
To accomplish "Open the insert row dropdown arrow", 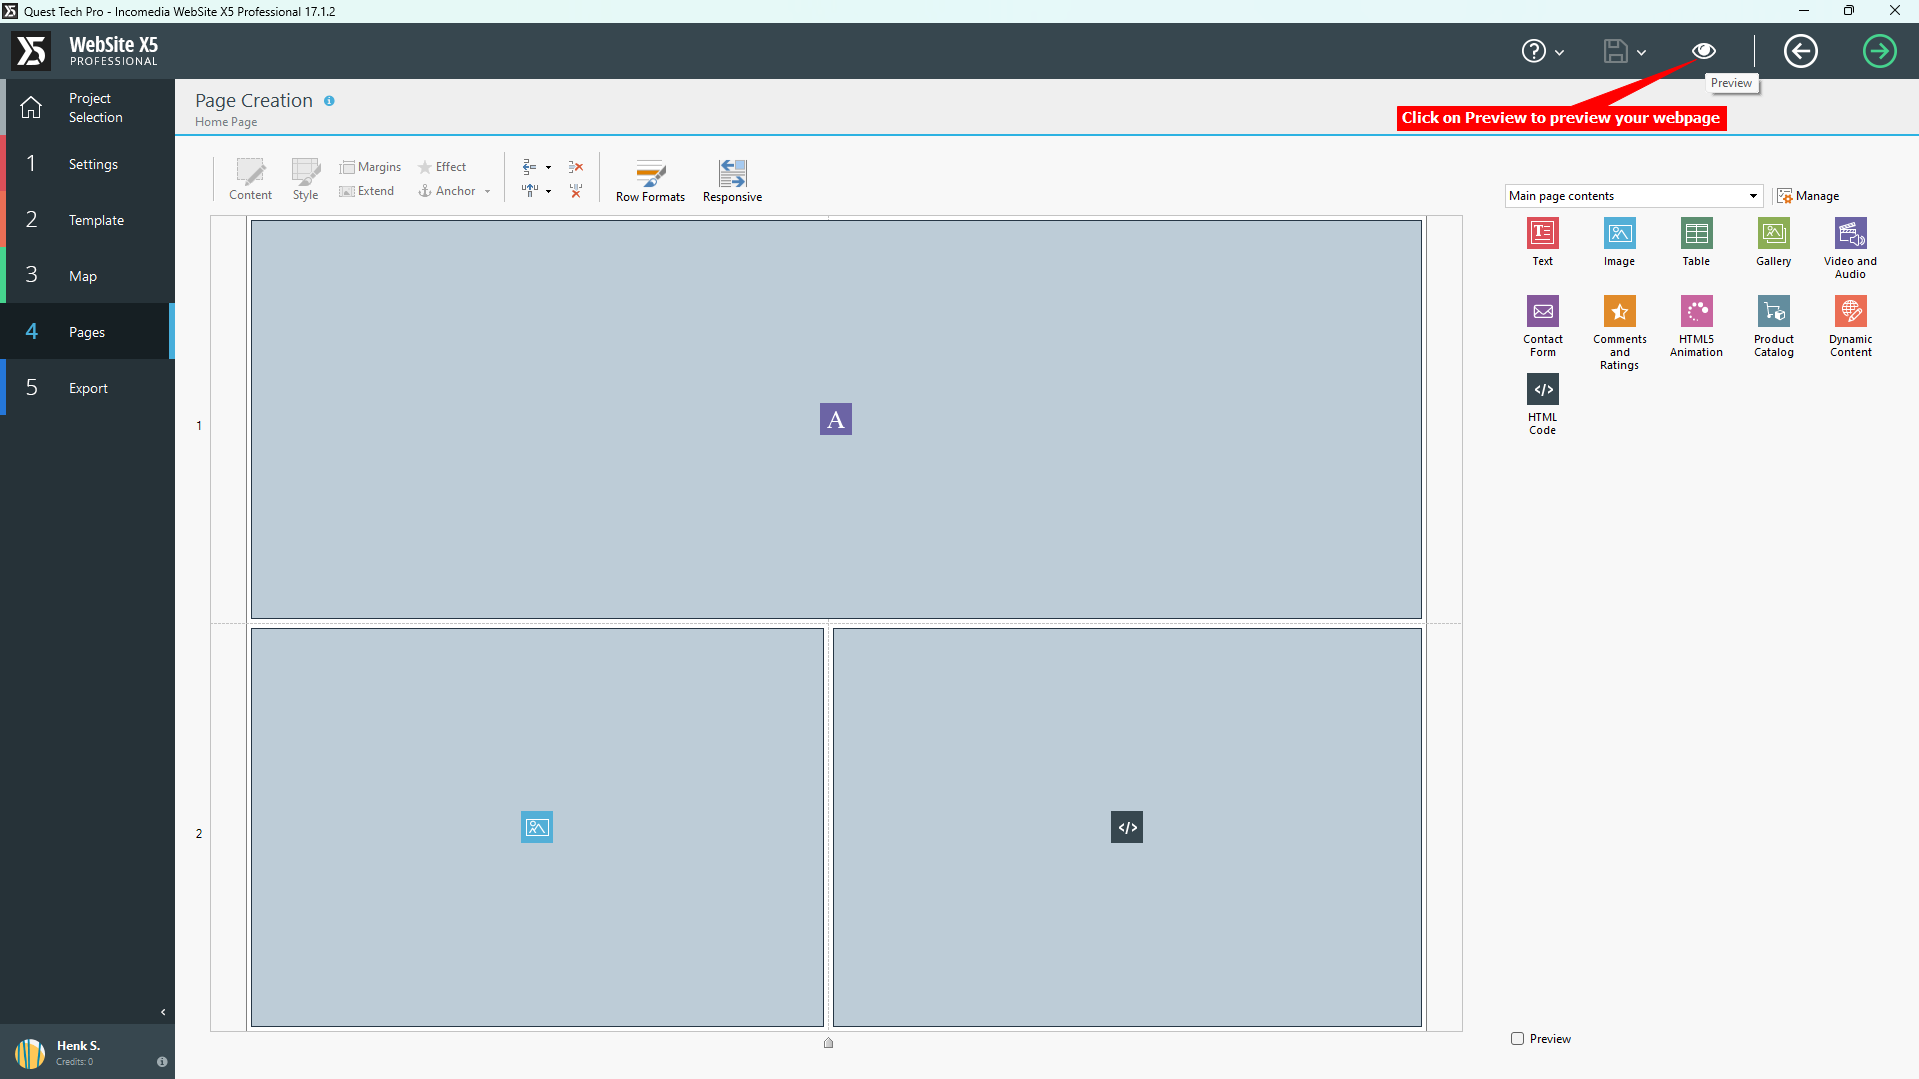I will point(548,168).
